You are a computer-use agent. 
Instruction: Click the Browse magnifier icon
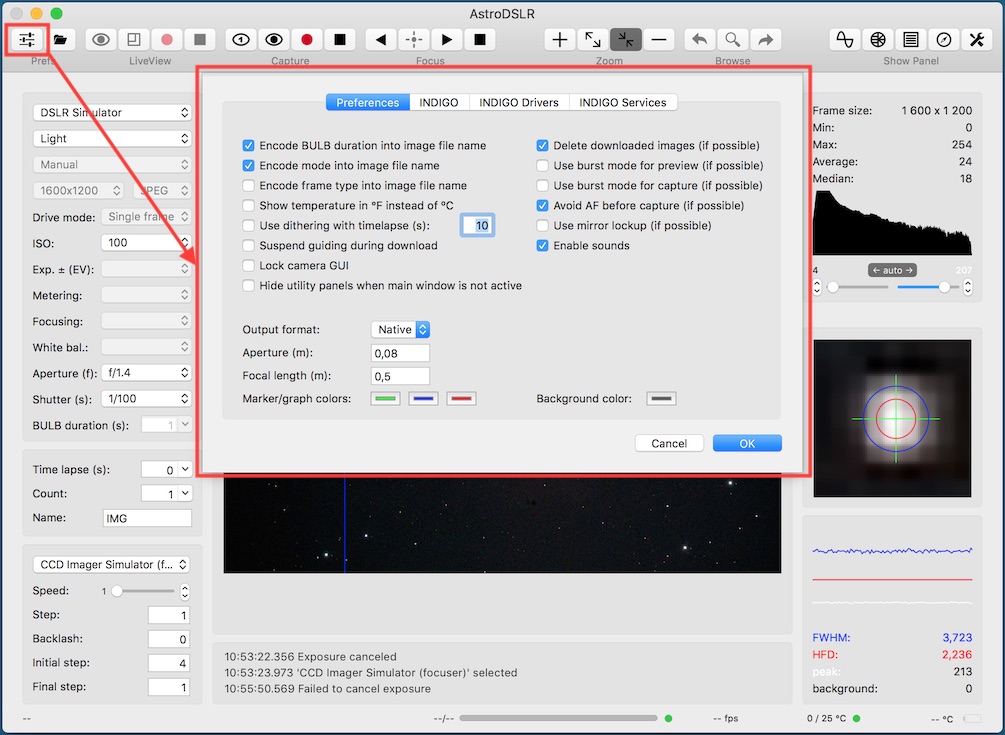point(733,40)
